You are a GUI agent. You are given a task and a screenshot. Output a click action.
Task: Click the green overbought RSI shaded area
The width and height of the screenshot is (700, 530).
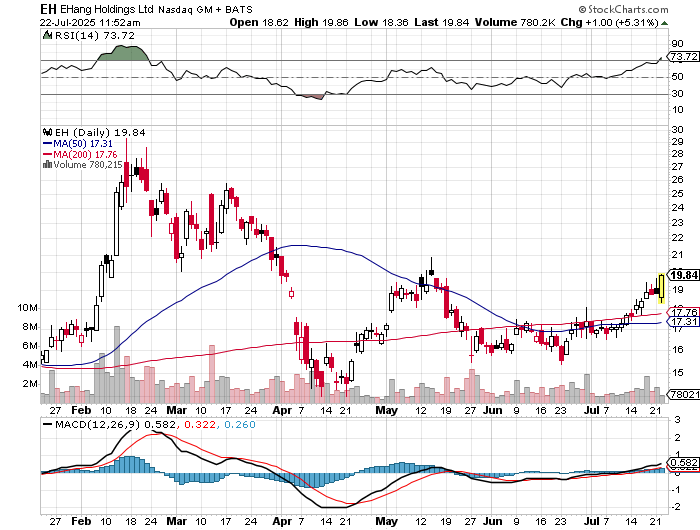(x=123, y=53)
